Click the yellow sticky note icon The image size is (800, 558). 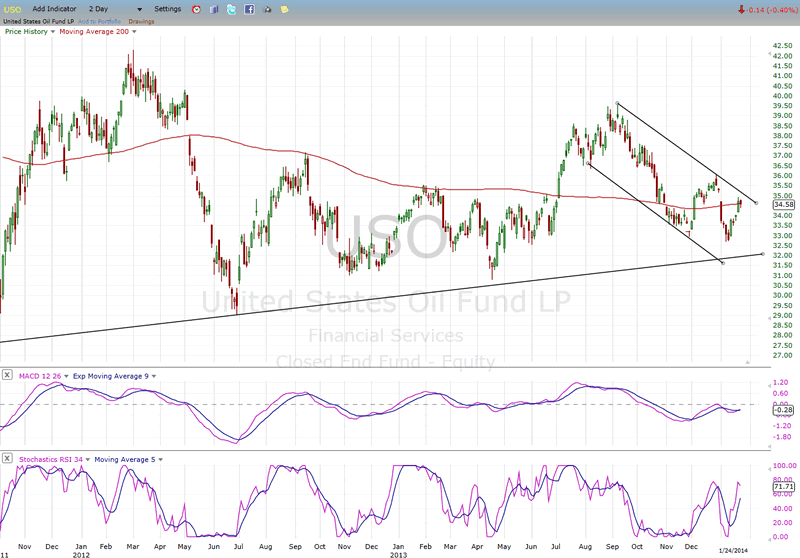[285, 9]
